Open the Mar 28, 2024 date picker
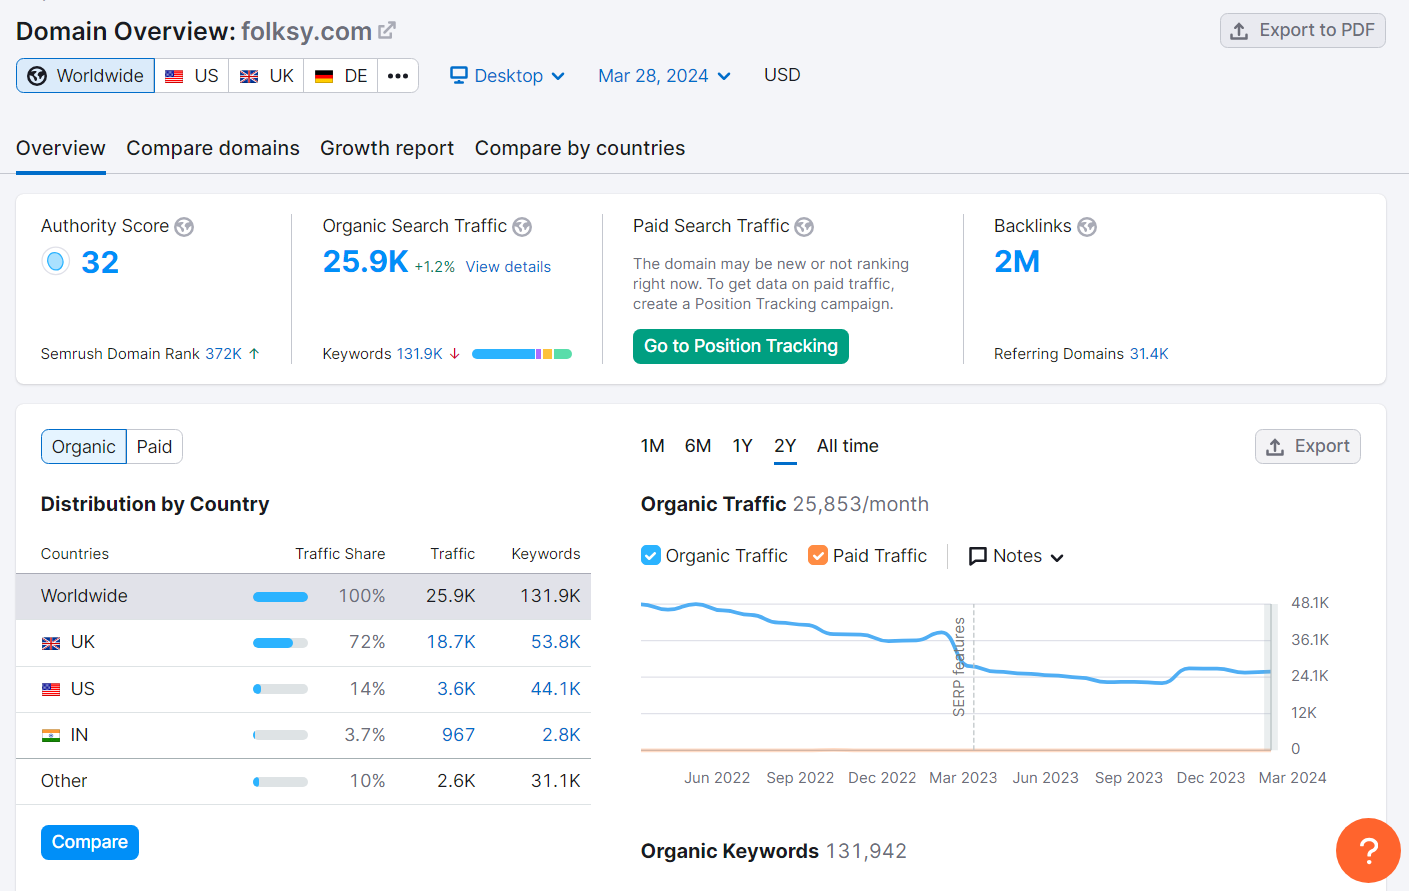 pos(663,75)
